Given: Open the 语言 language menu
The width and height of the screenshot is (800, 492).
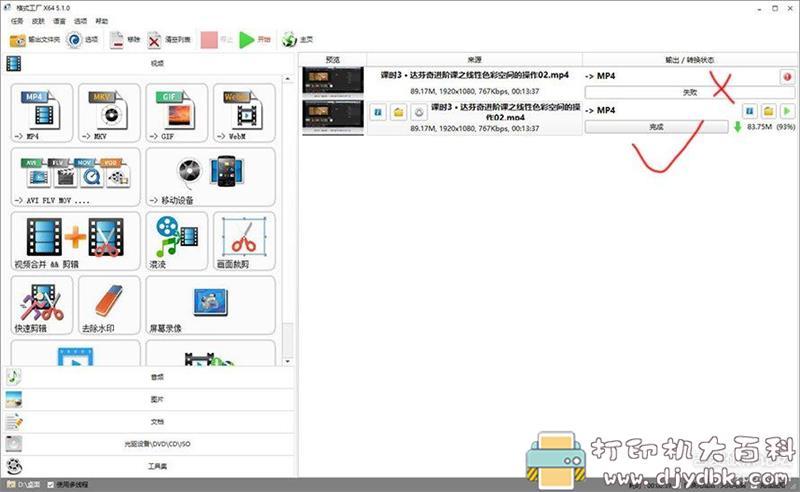Looking at the screenshot, I should (x=59, y=21).
